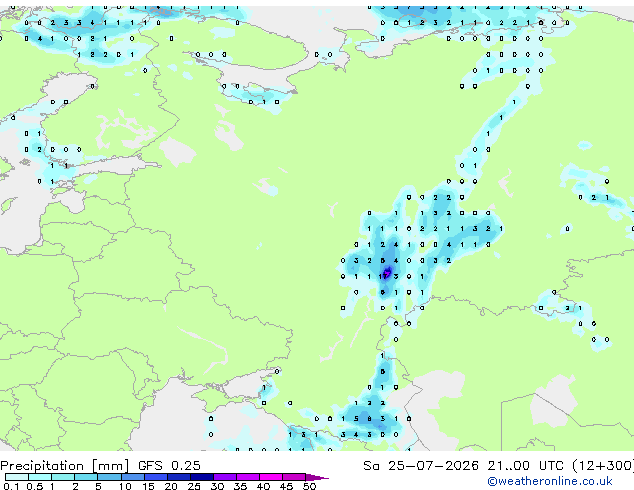This screenshot has height=490, width=634.
Task: Click the 0.5–1 mm legend color box
Action: [40, 477]
